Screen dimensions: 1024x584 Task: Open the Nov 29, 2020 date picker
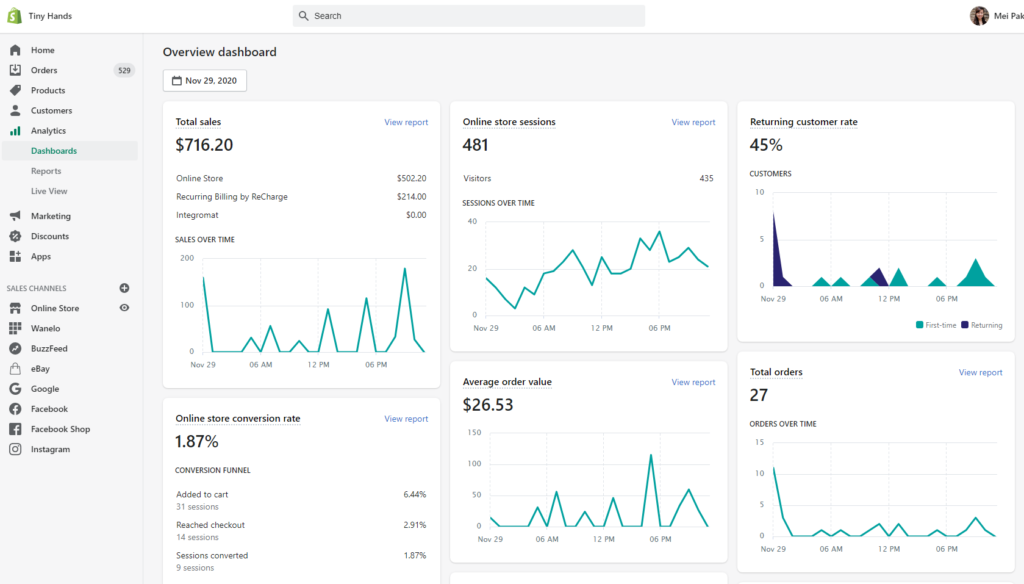point(205,80)
